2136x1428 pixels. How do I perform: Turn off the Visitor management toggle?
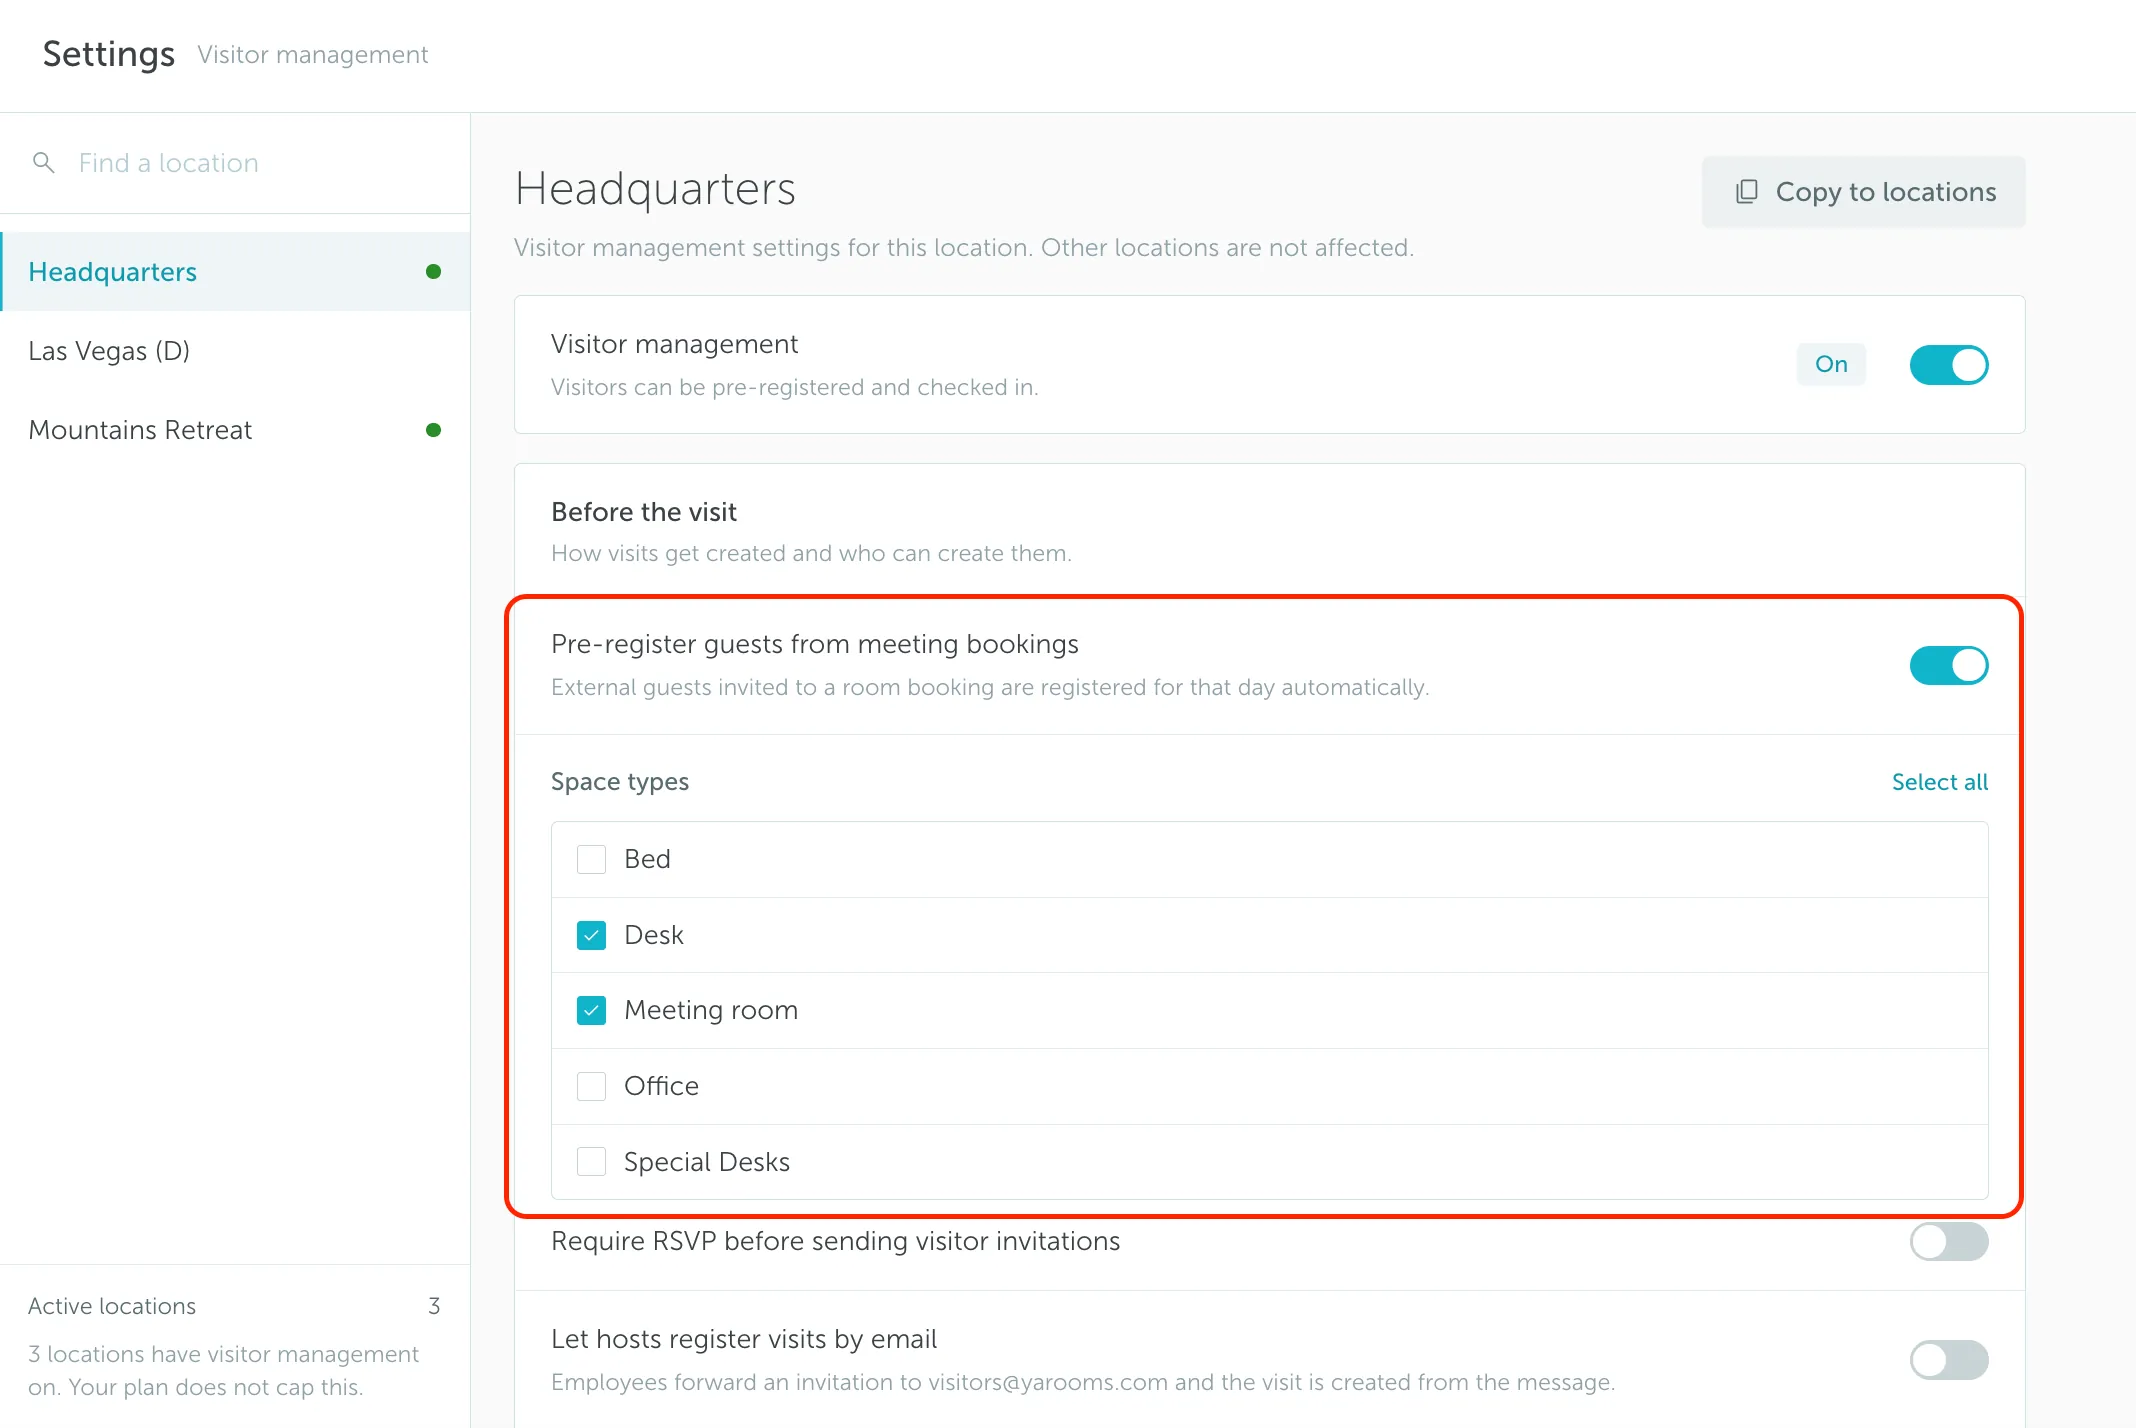(x=1948, y=364)
